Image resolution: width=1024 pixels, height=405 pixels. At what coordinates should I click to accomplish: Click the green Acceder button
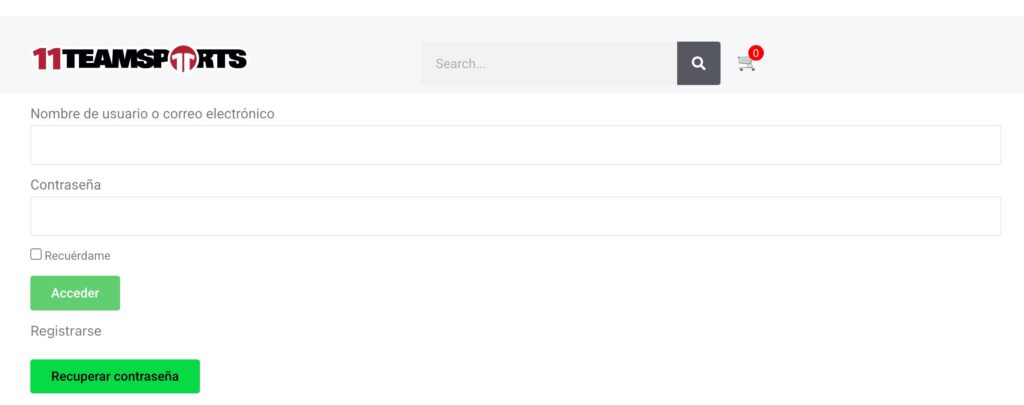(75, 293)
